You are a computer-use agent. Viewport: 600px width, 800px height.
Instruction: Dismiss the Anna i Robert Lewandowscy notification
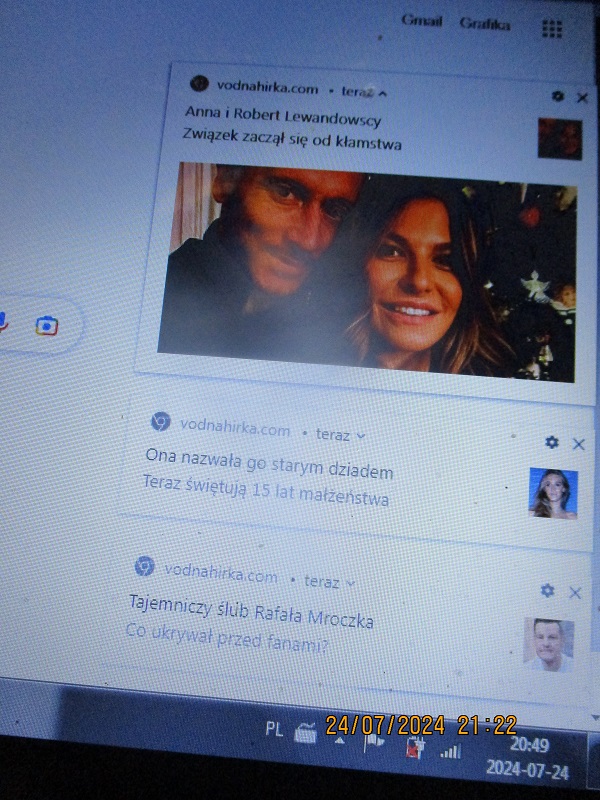point(583,97)
